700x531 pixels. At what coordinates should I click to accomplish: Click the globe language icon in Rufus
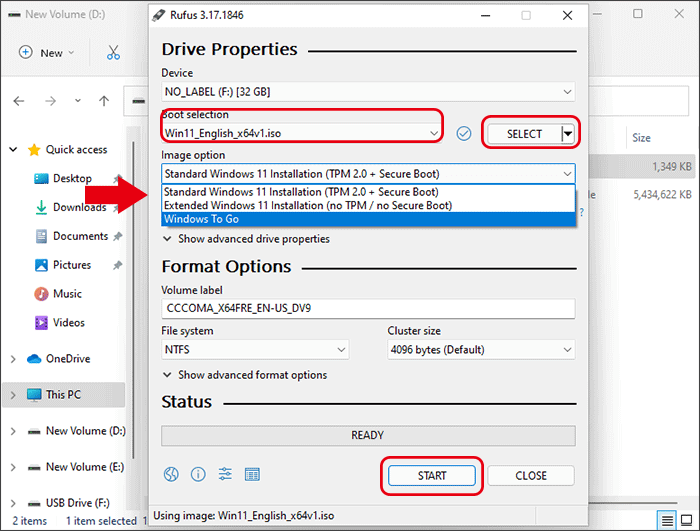(171, 474)
